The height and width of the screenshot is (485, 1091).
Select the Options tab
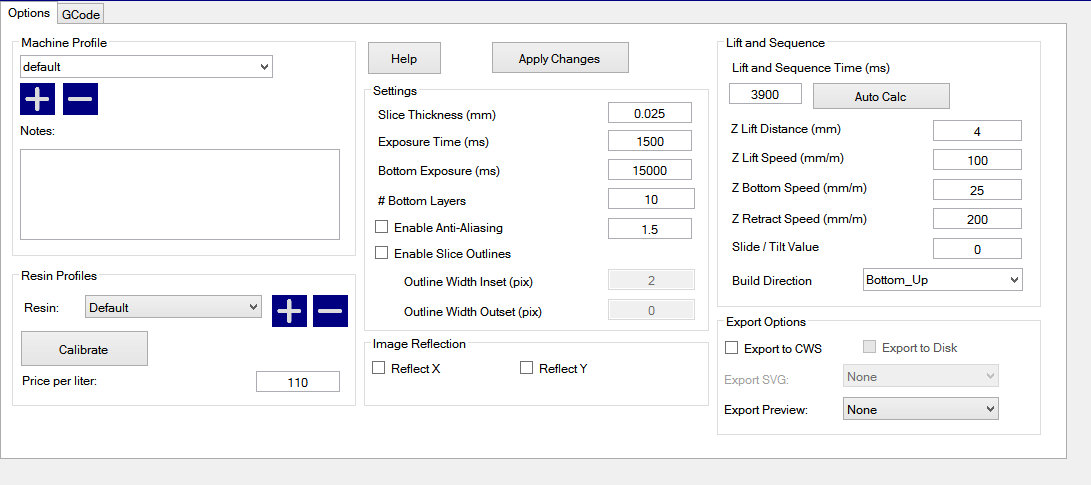28,13
